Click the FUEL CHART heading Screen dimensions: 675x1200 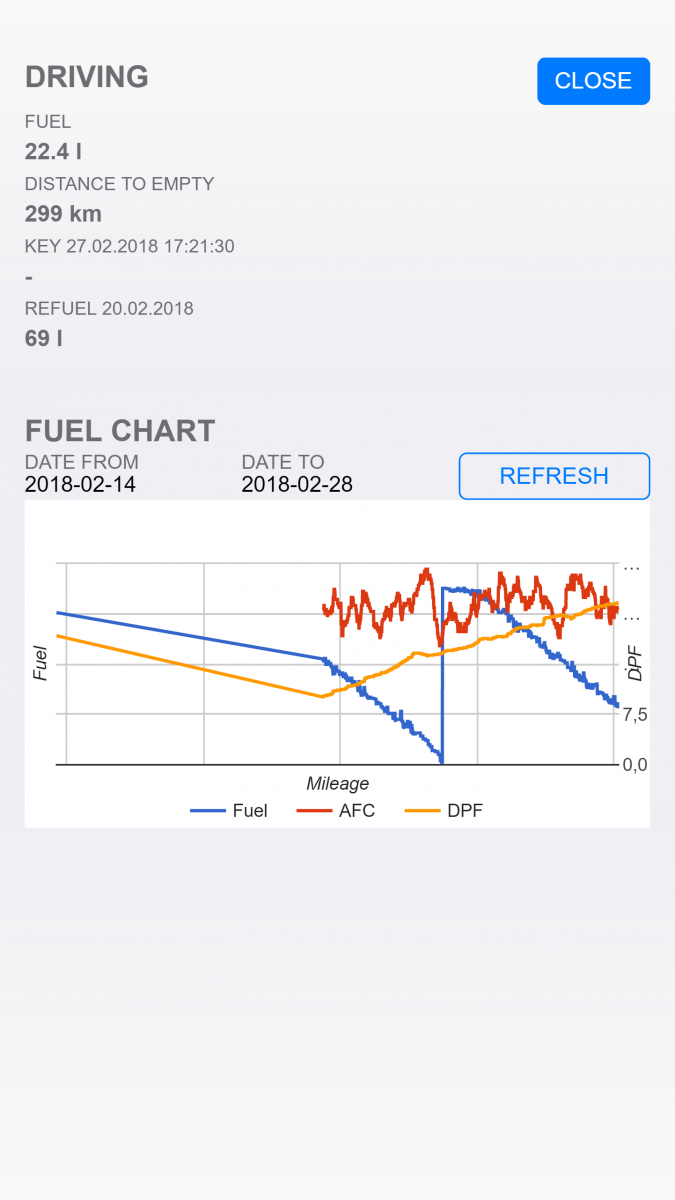[x=120, y=431]
